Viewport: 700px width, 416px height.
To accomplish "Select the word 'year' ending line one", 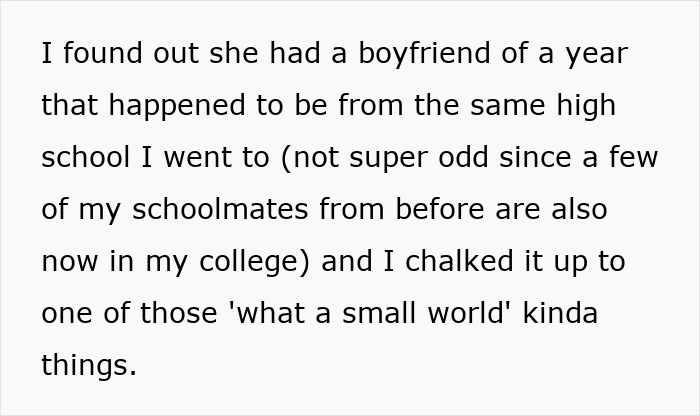I will 595,53.
